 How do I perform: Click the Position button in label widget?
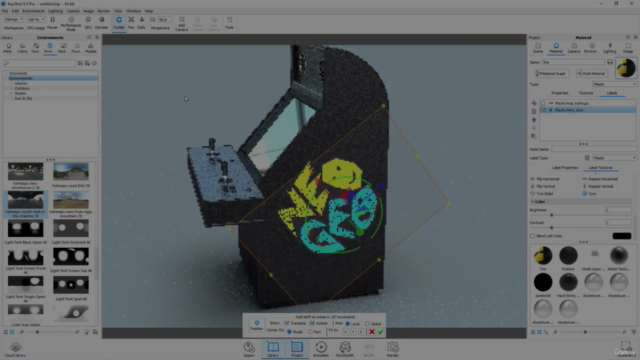coord(256,325)
